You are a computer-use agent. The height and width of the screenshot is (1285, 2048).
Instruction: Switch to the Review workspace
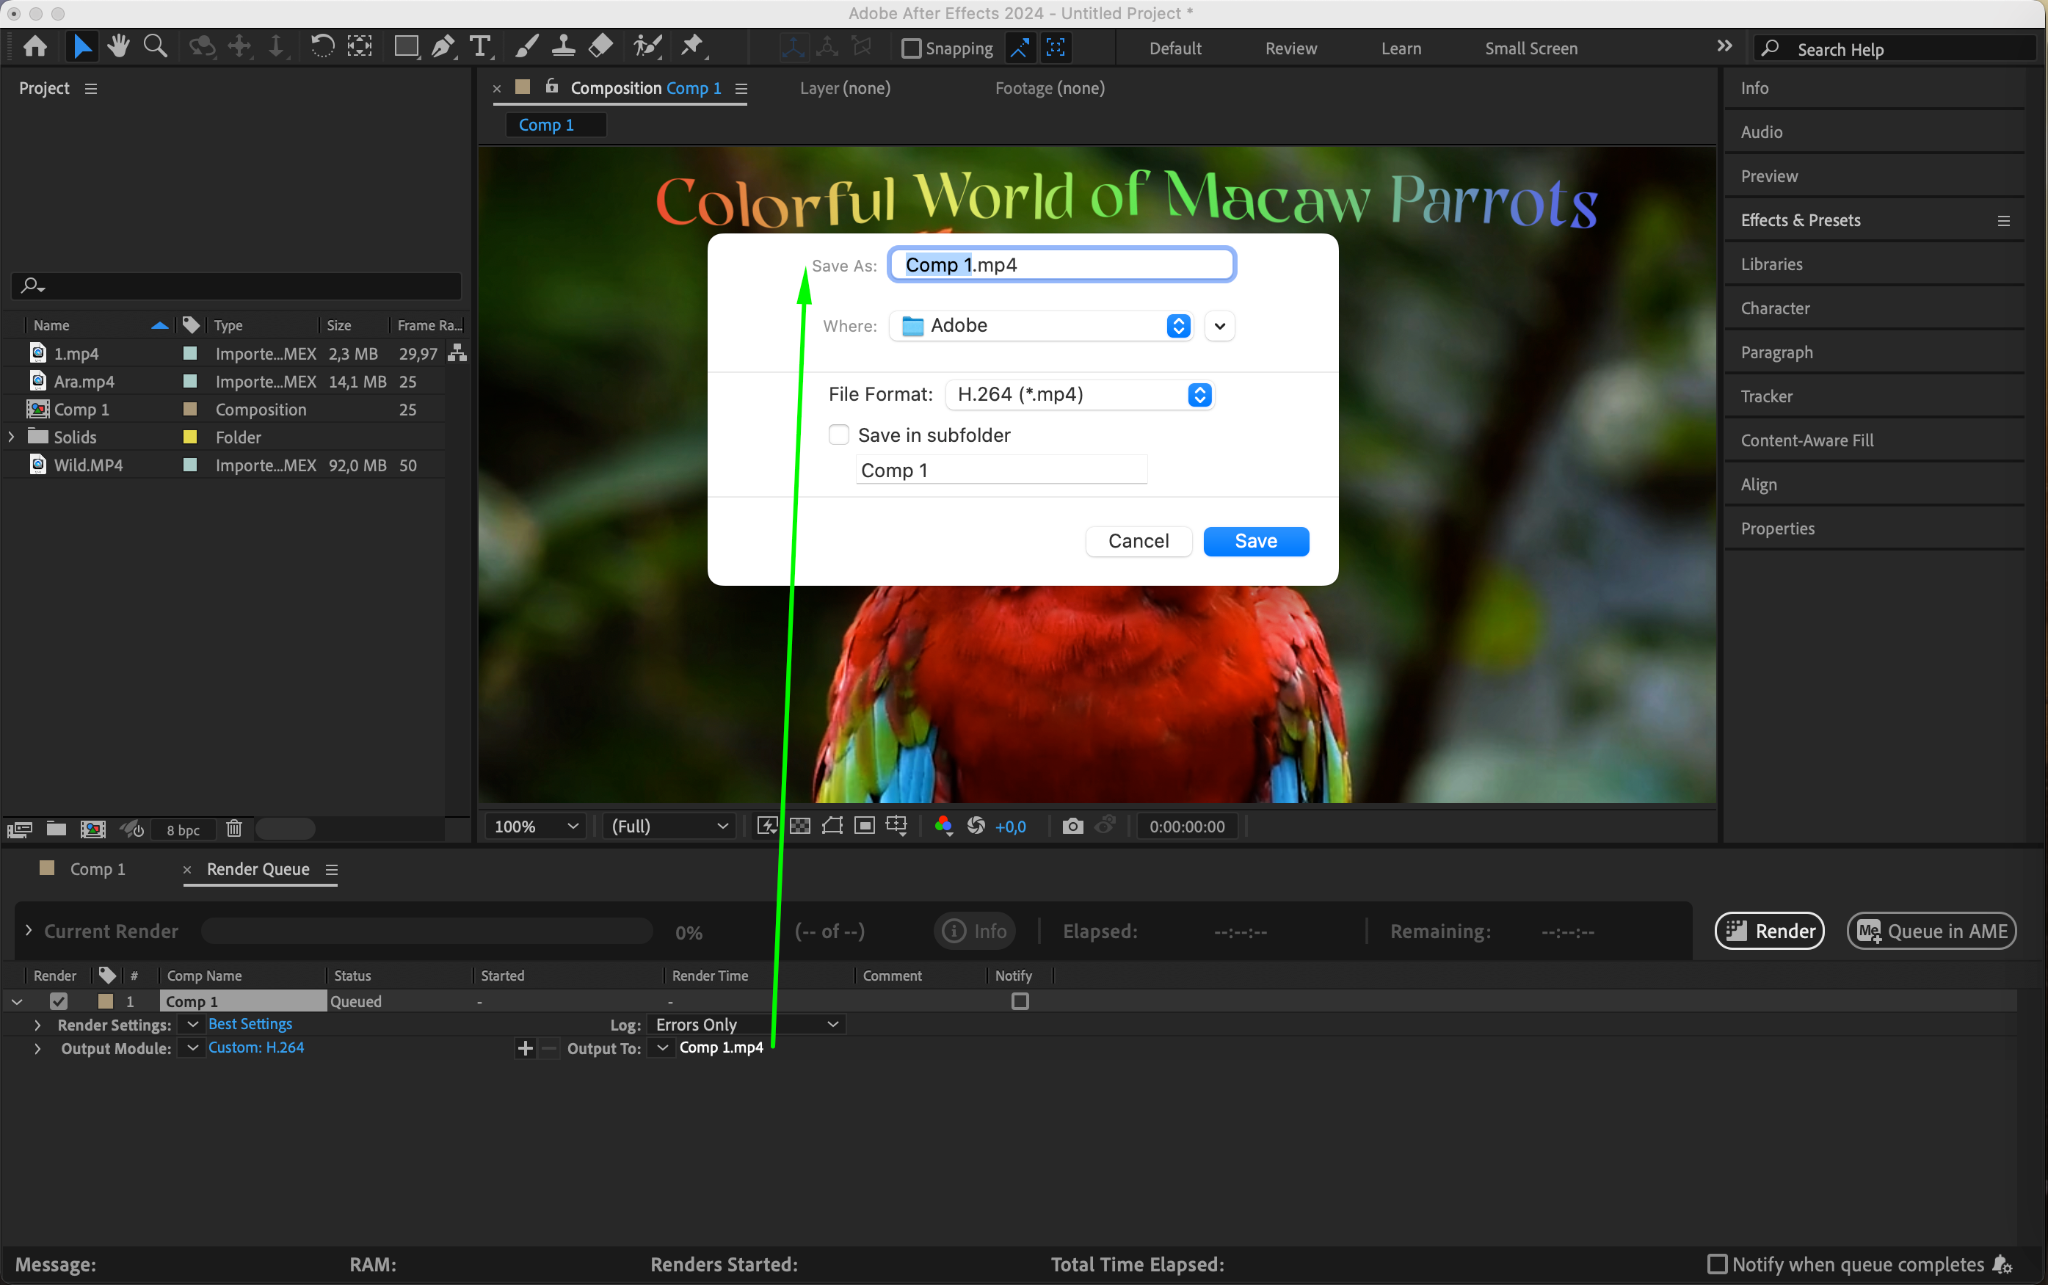(x=1290, y=48)
